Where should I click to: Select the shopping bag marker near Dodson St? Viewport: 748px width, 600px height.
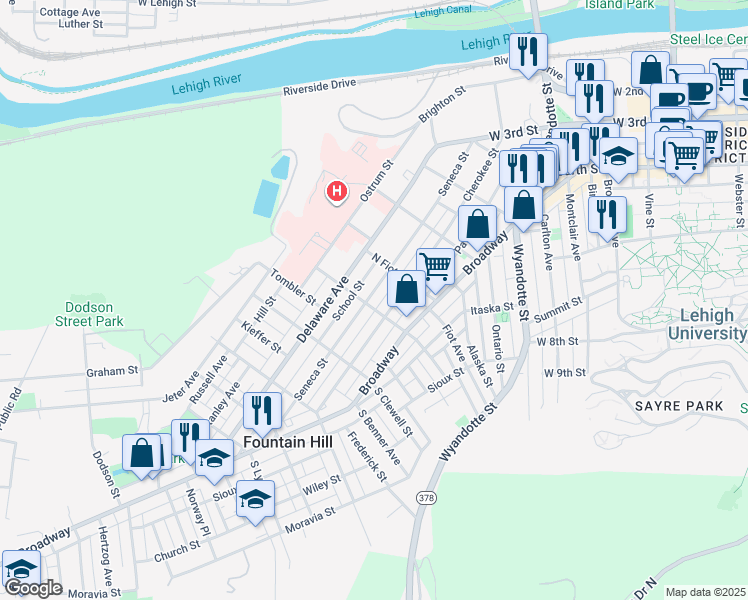click(x=143, y=453)
